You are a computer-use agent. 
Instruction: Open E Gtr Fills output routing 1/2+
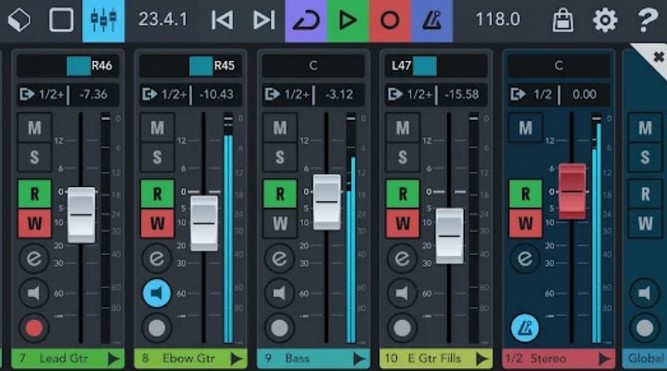(410, 94)
